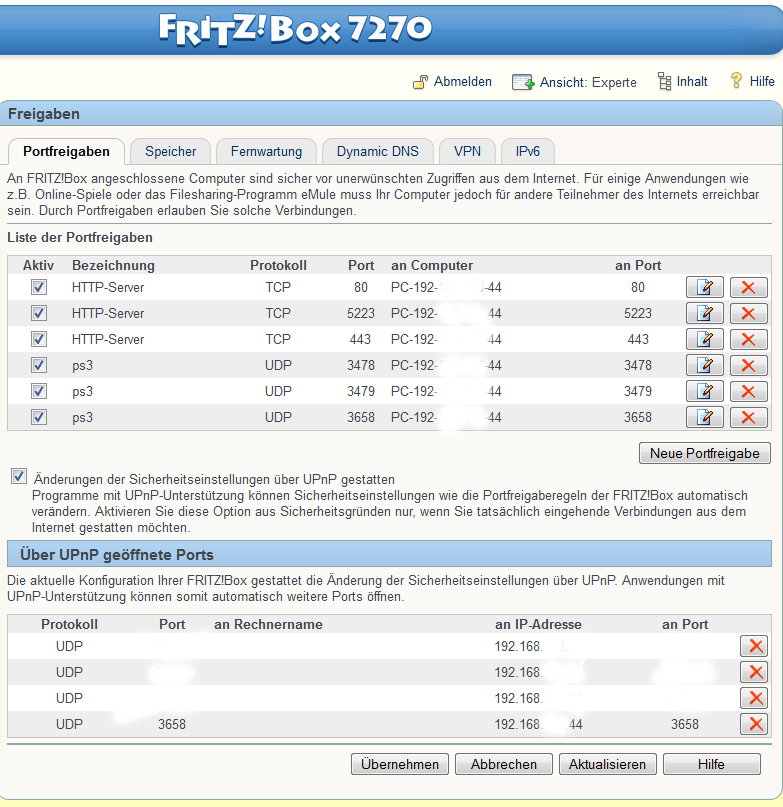
Task: Click Über UPnP geöffnete Ports heading
Action: (117, 555)
